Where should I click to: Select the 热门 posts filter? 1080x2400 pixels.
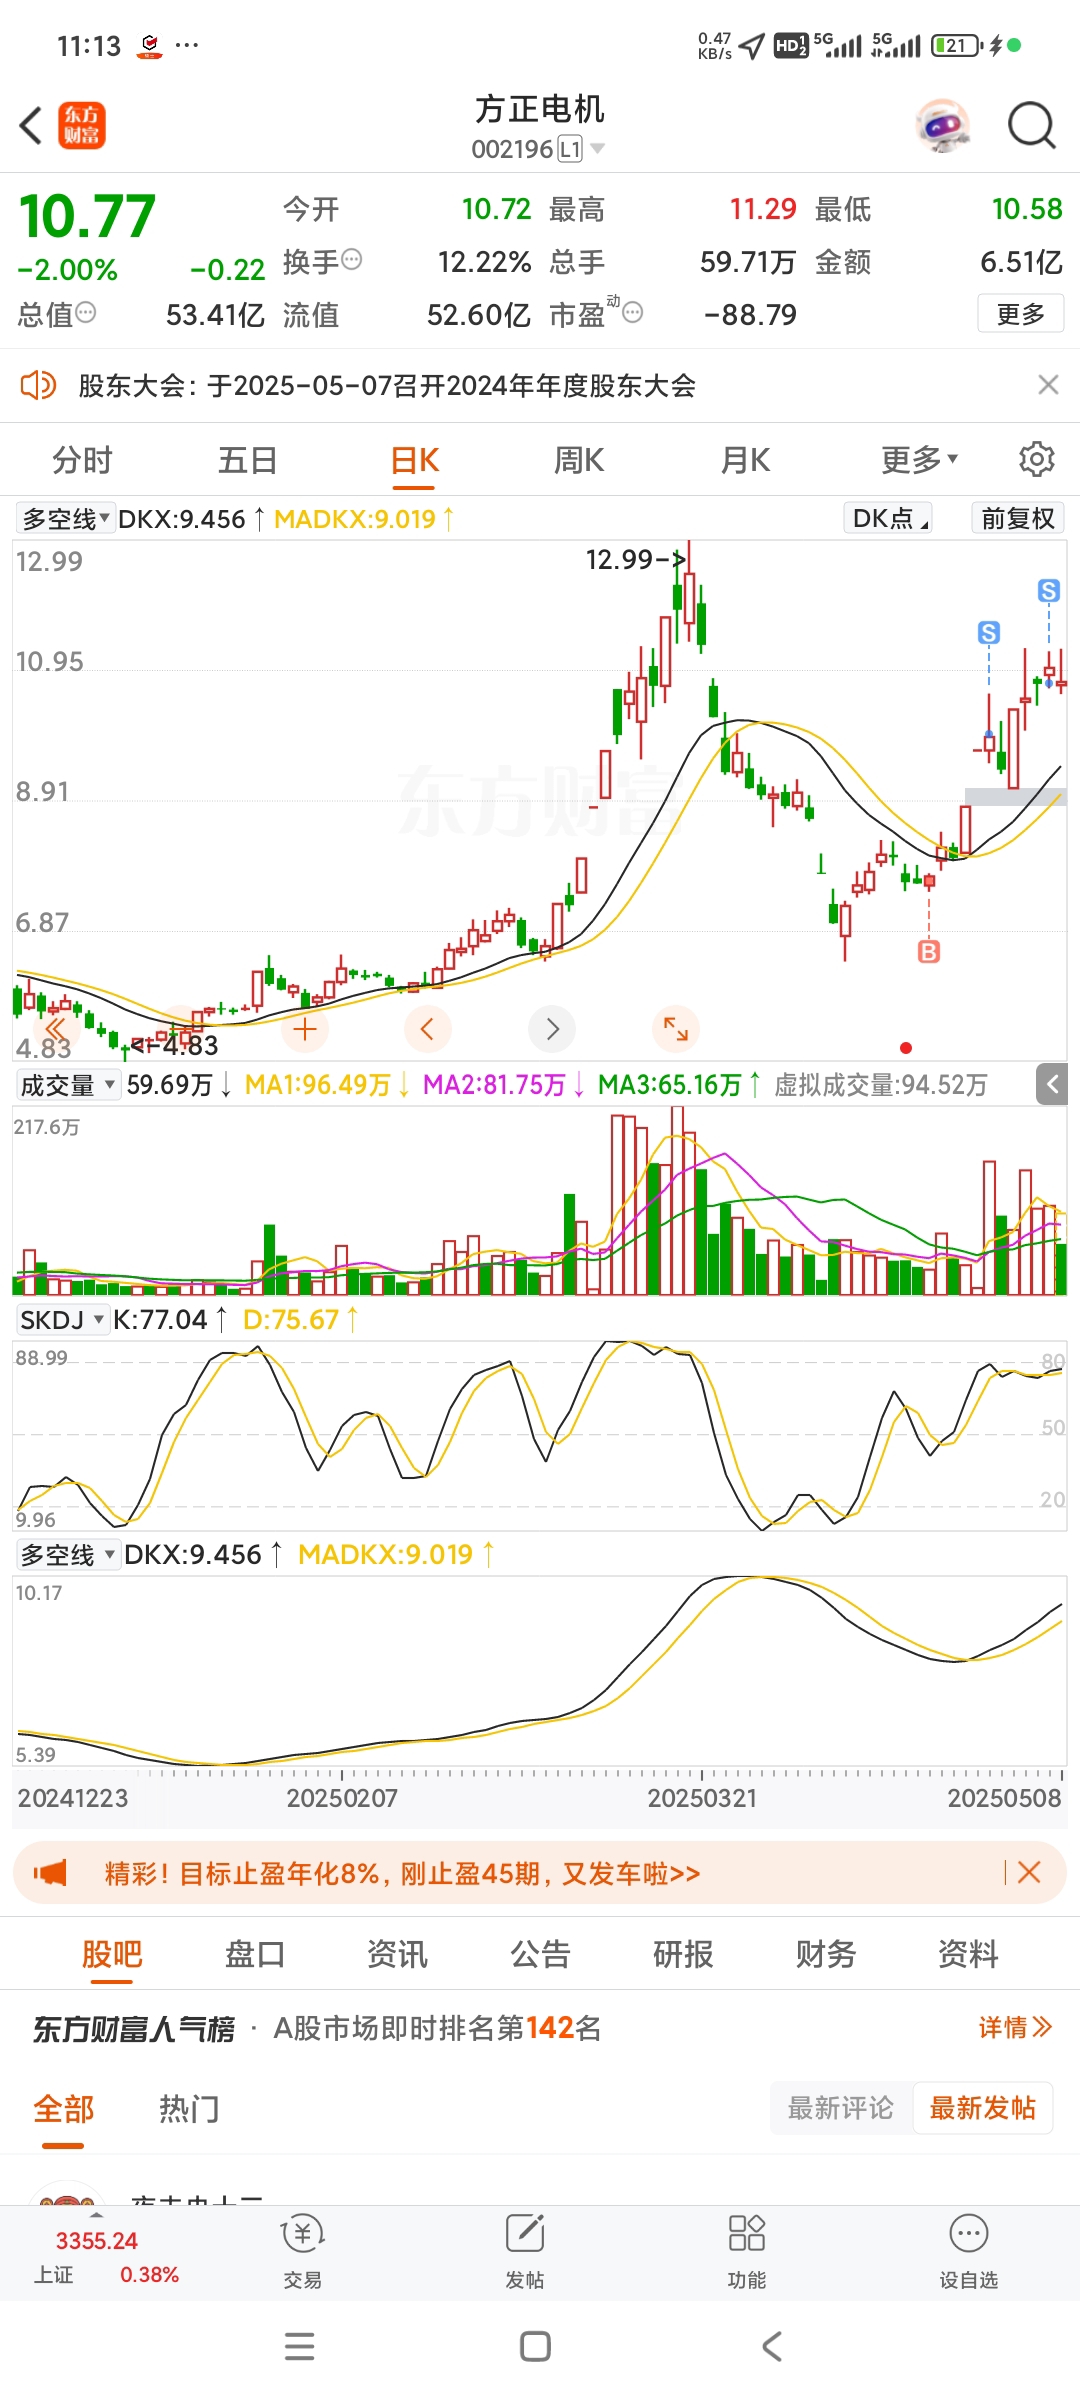pos(189,2109)
